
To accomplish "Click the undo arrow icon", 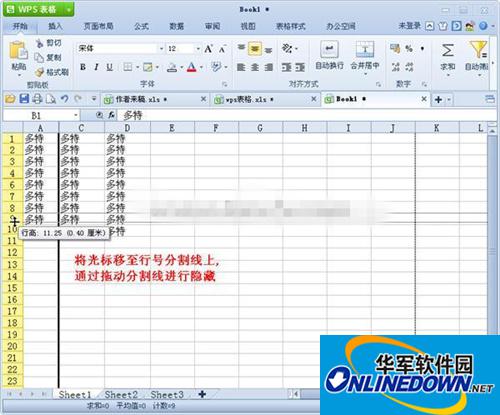I will pyautogui.click(x=65, y=99).
